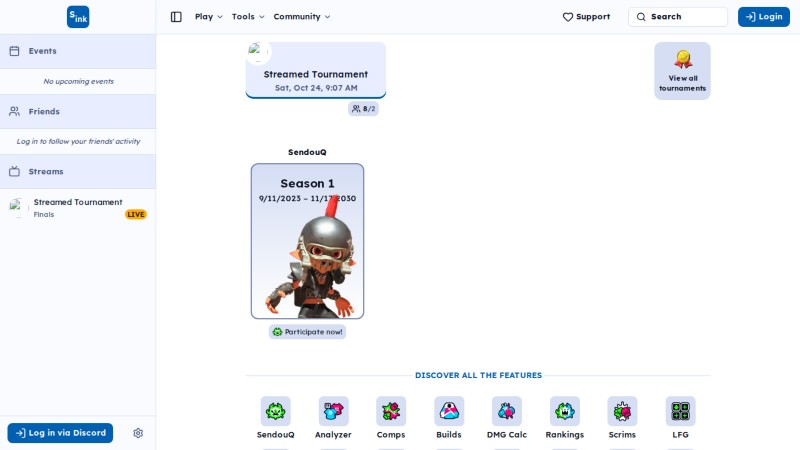Click the people icon next to Friends
The height and width of the screenshot is (450, 800).
pos(14,111)
